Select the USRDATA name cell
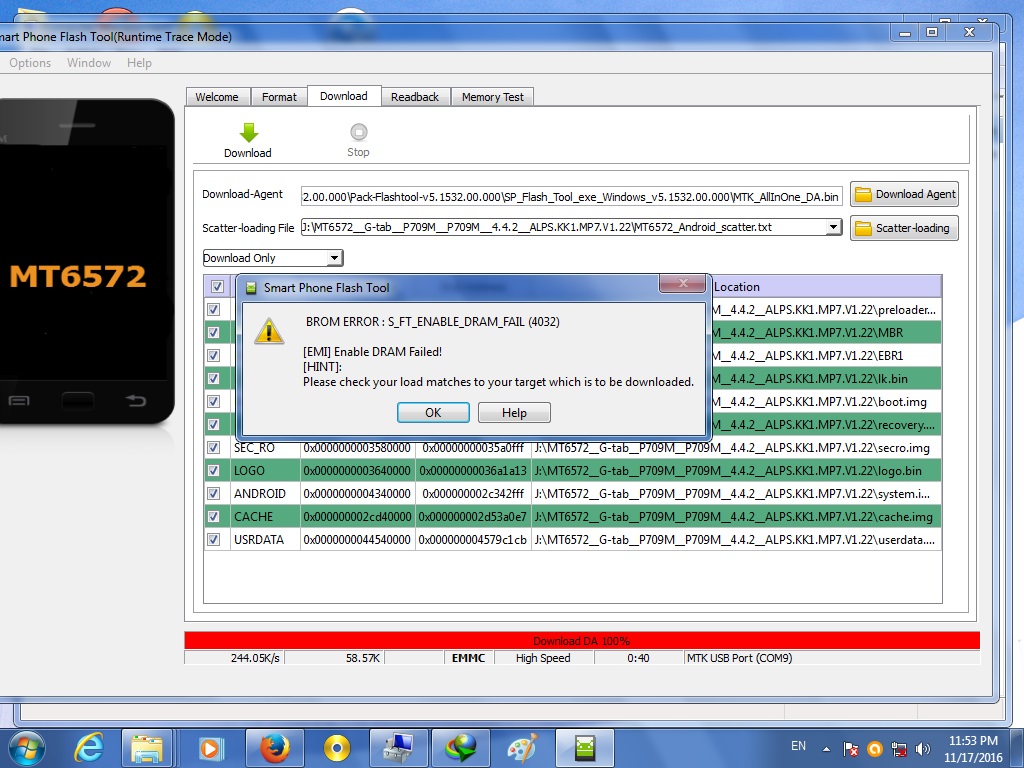The height and width of the screenshot is (768, 1024). point(265,539)
